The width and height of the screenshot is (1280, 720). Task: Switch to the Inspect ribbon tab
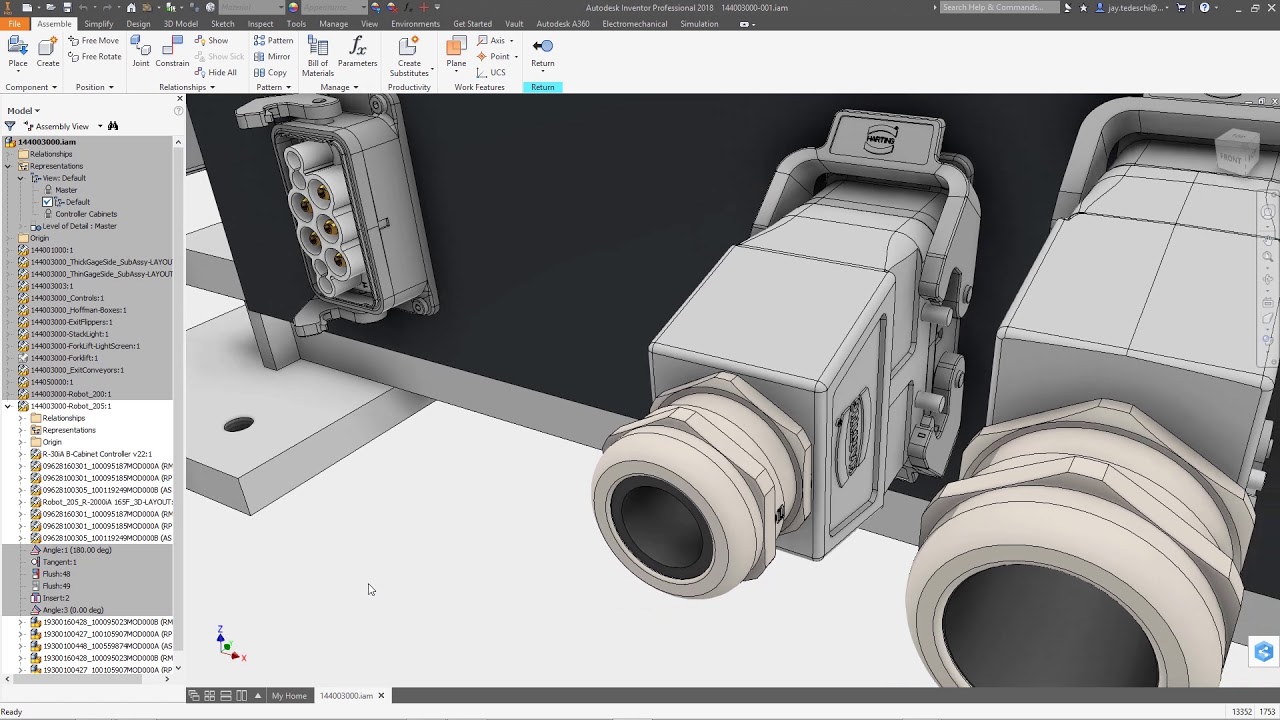(260, 24)
